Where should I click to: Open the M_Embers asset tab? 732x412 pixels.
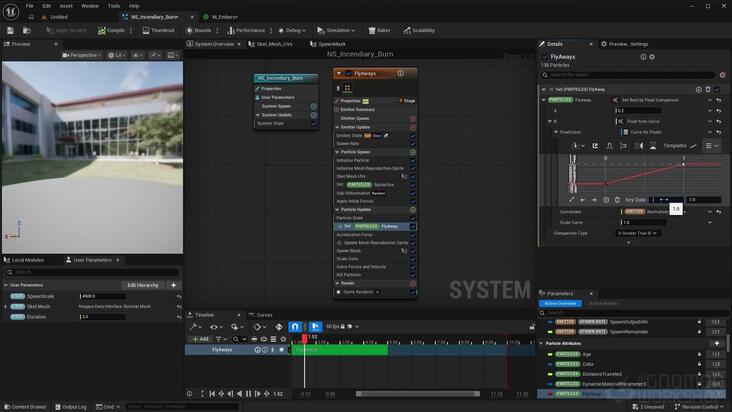220,17
